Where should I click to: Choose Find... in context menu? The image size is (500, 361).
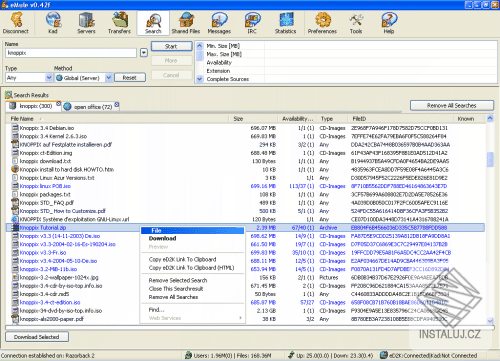(x=193, y=310)
